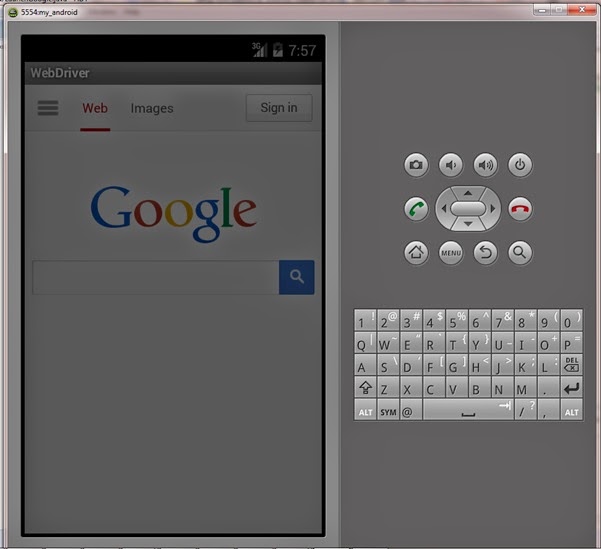Click the red end call button
Viewport: 601px width, 549px height.
[x=520, y=209]
